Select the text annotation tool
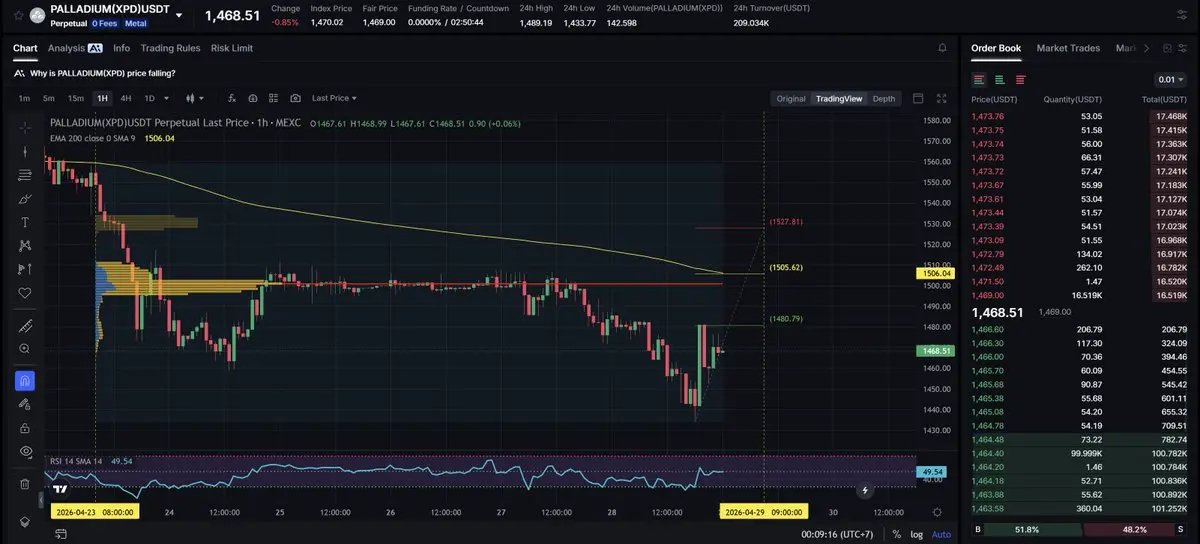 pyautogui.click(x=25, y=222)
